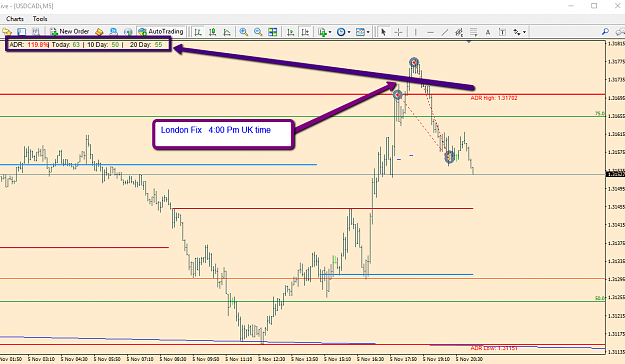Image resolution: width=625 pixels, height=364 pixels.
Task: Select the Text tool (A)
Action: tap(488, 32)
